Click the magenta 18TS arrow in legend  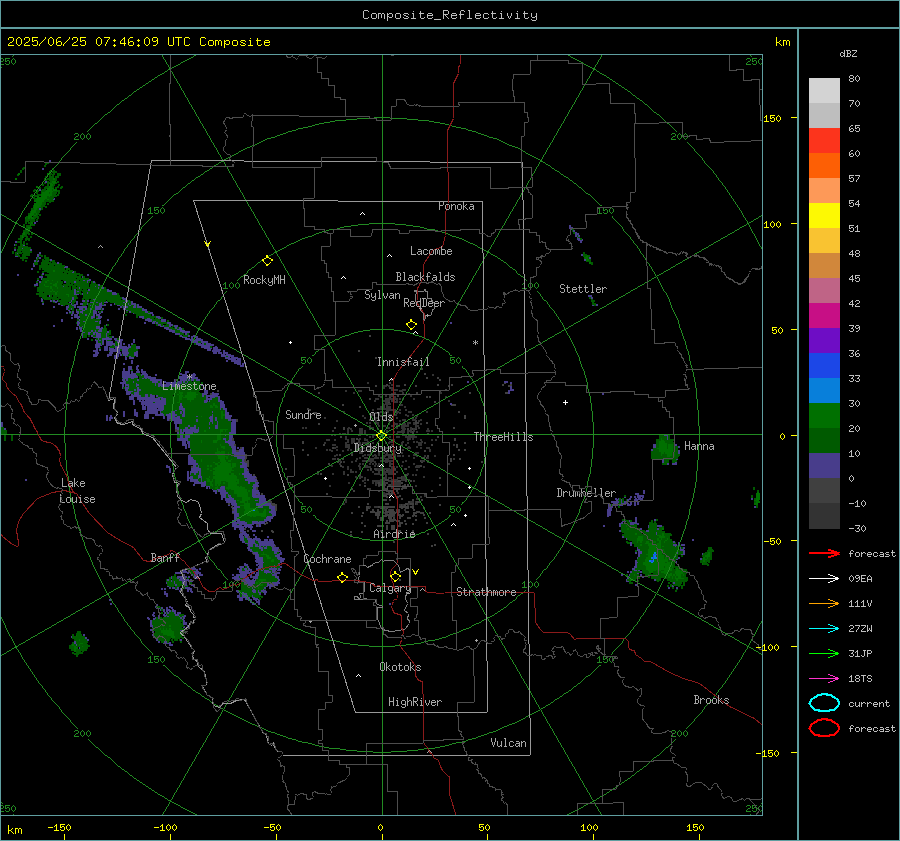click(x=824, y=679)
